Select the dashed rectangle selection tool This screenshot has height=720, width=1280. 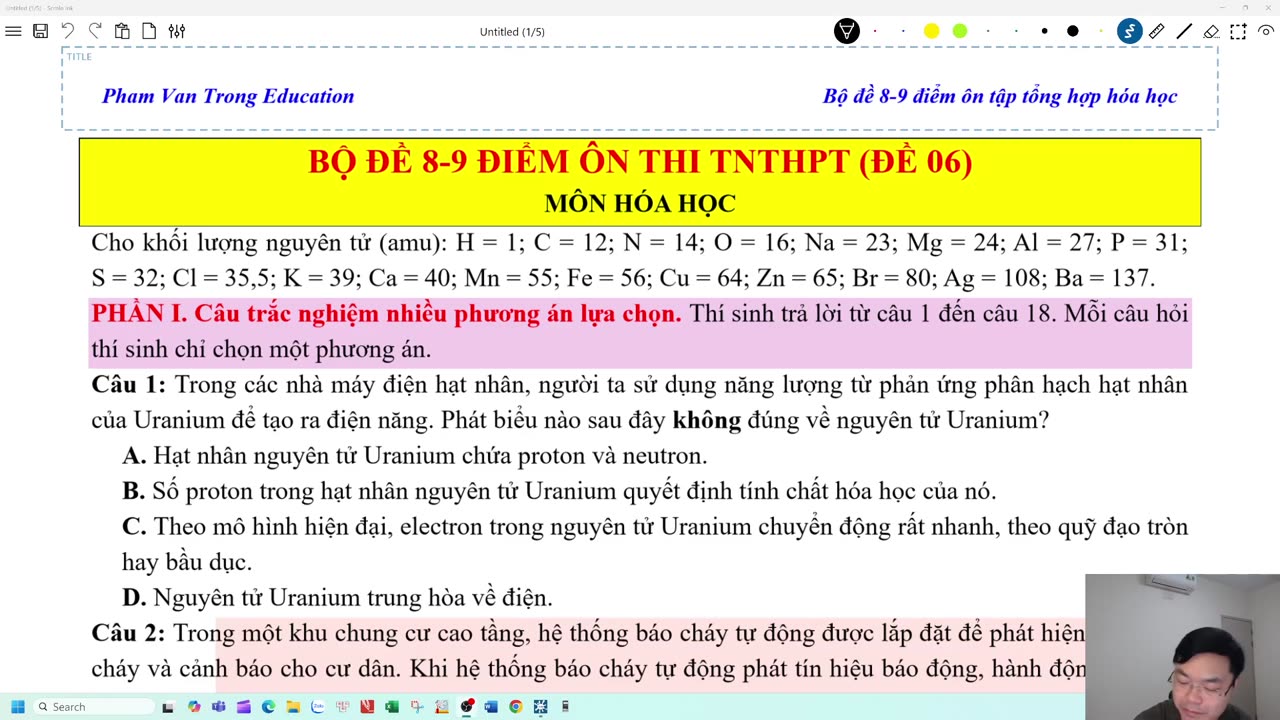coord(1239,31)
